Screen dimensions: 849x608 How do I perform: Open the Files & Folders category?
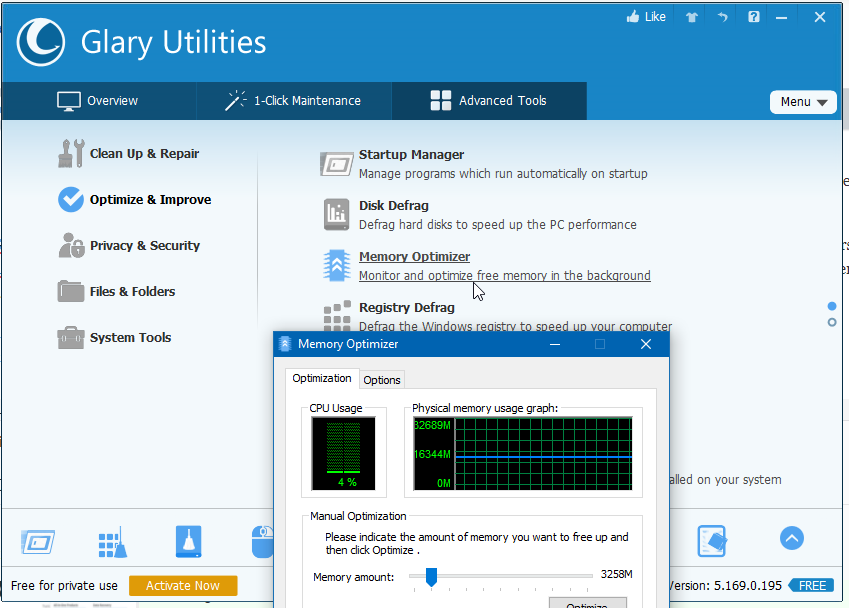116,292
